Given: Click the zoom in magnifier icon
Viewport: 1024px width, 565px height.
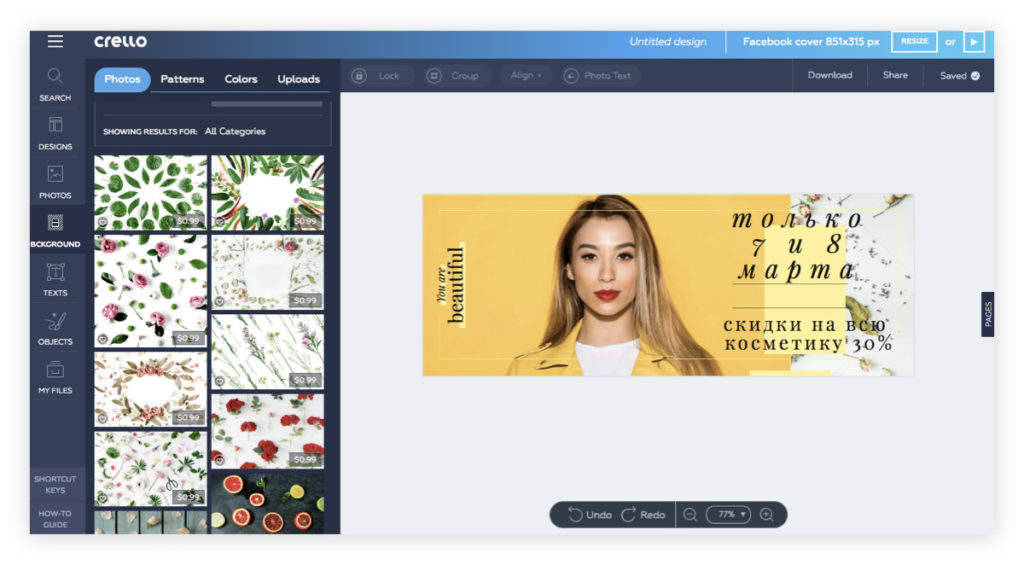Looking at the screenshot, I should pos(767,514).
